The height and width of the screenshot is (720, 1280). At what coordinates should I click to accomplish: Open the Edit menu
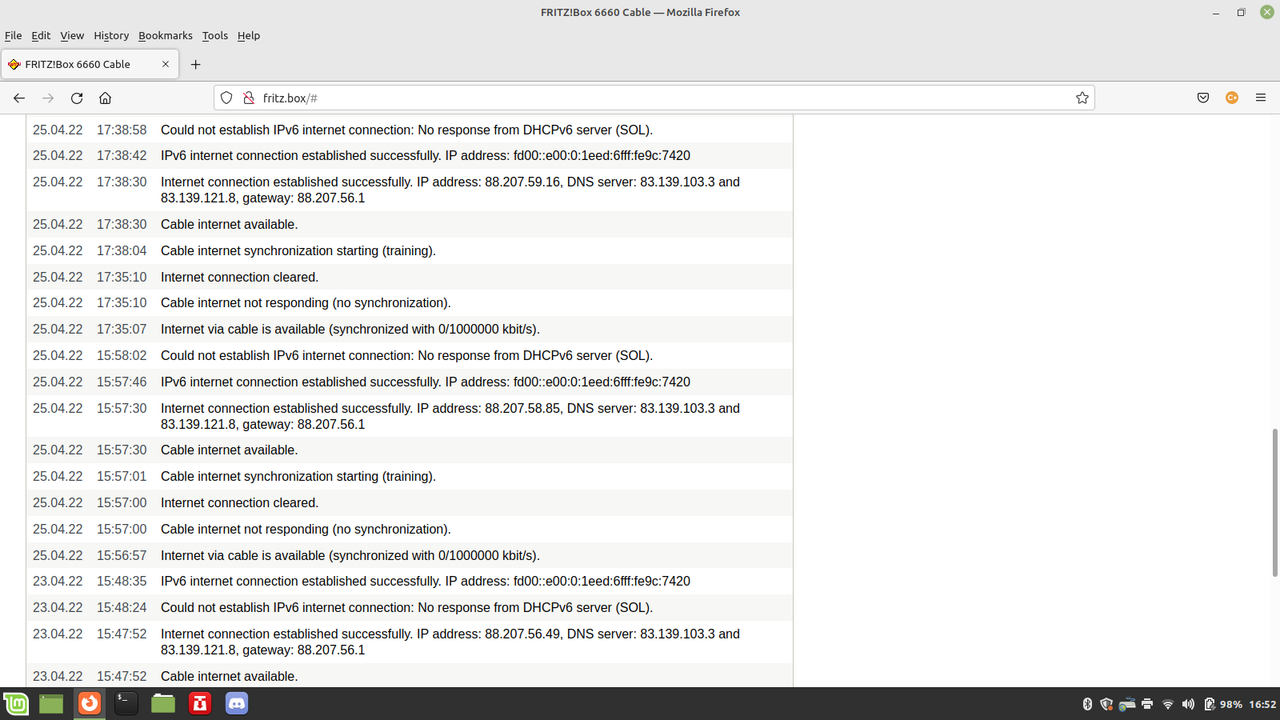41,35
